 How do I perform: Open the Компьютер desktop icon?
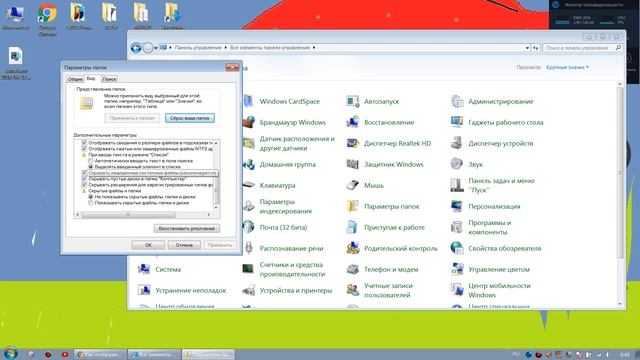pyautogui.click(x=16, y=17)
